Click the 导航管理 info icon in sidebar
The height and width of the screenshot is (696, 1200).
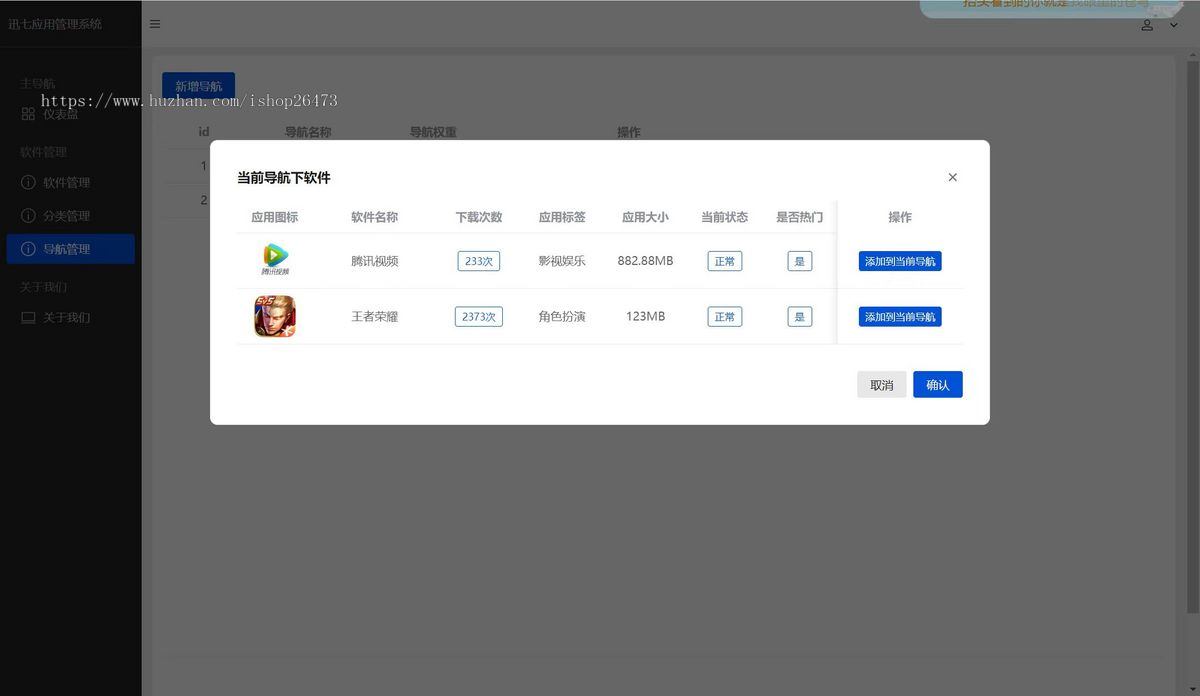[x=28, y=248]
